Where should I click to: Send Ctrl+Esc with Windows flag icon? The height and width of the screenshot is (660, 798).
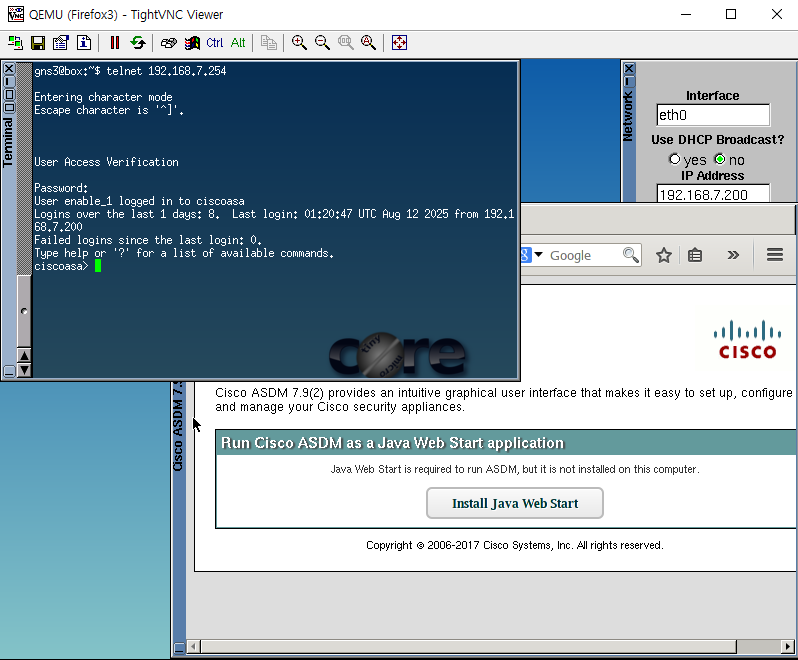pyautogui.click(x=192, y=43)
